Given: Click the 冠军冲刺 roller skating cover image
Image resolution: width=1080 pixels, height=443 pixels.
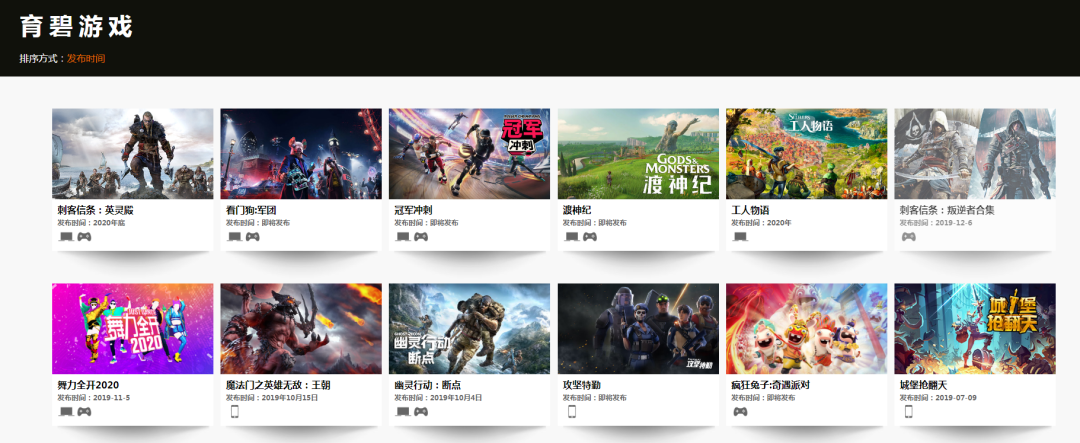Looking at the screenshot, I should tap(470, 154).
